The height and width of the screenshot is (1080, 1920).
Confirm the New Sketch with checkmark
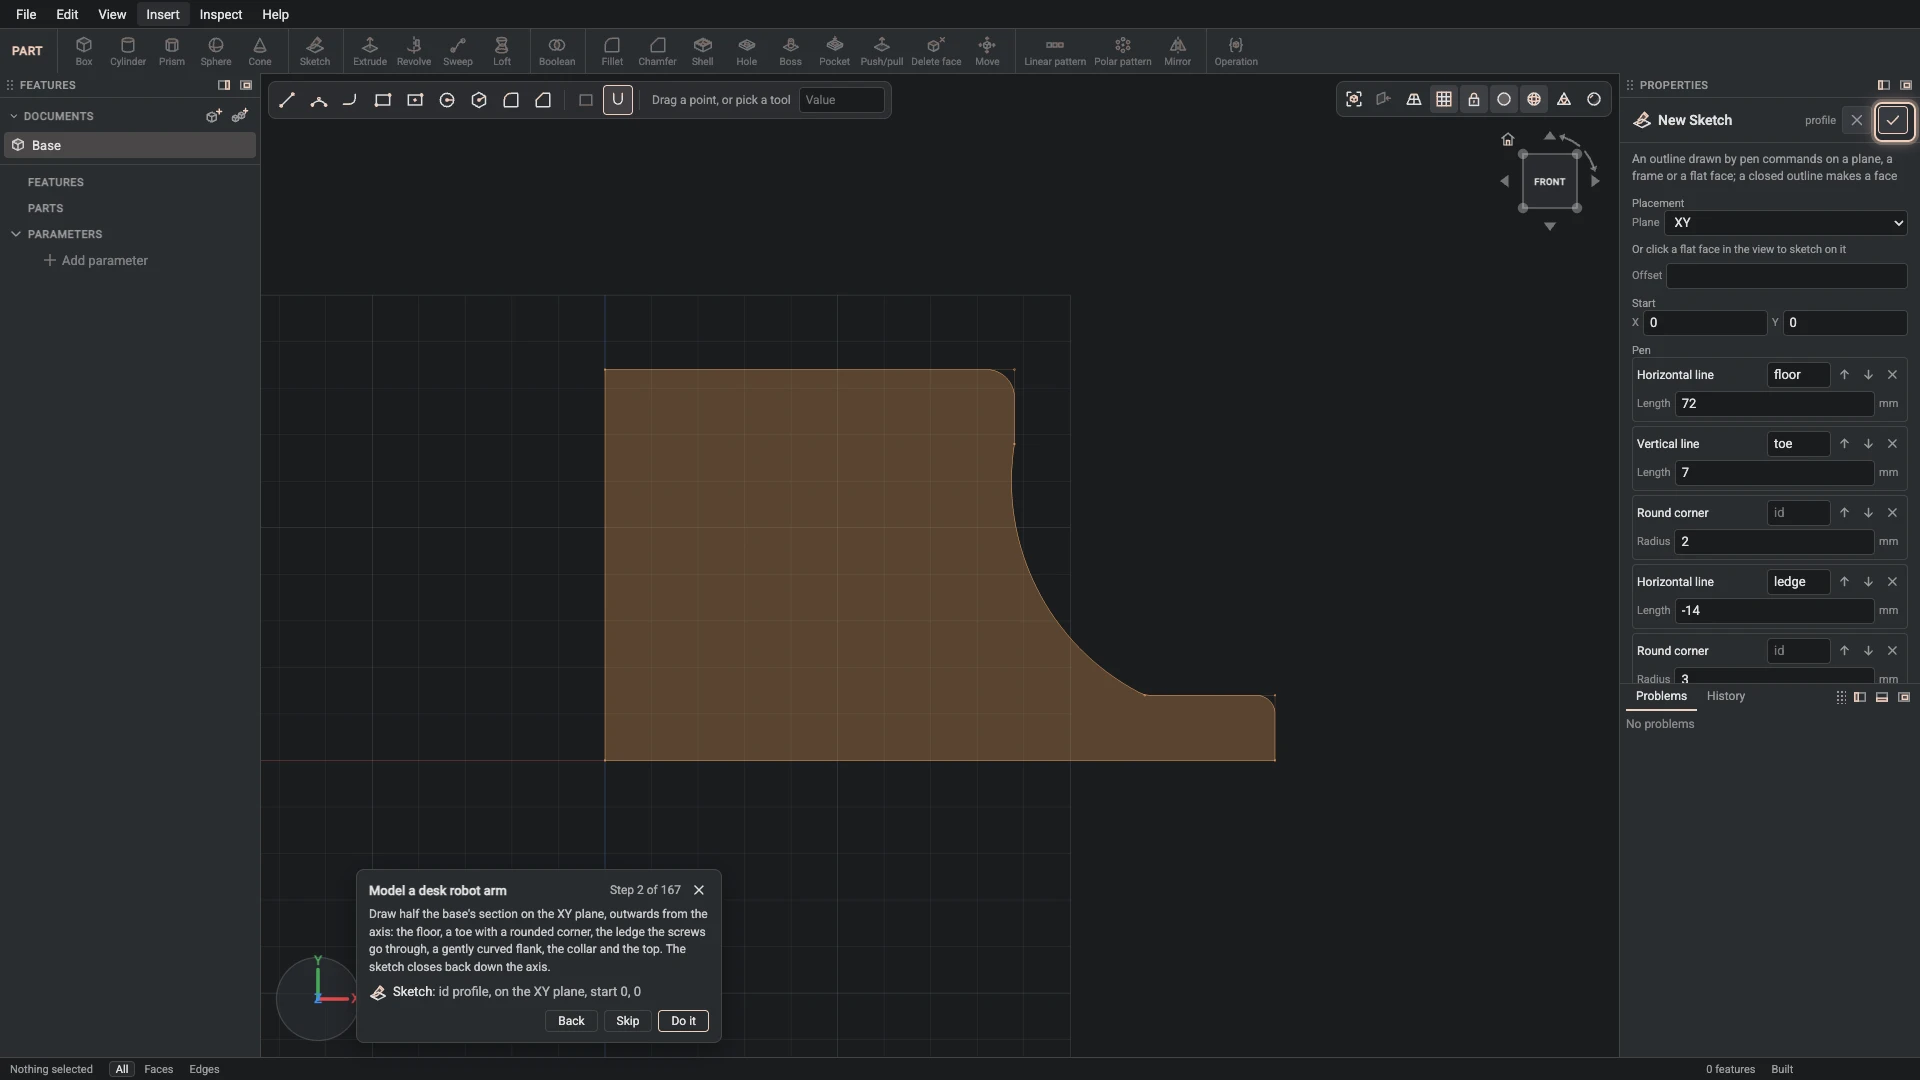(1893, 121)
